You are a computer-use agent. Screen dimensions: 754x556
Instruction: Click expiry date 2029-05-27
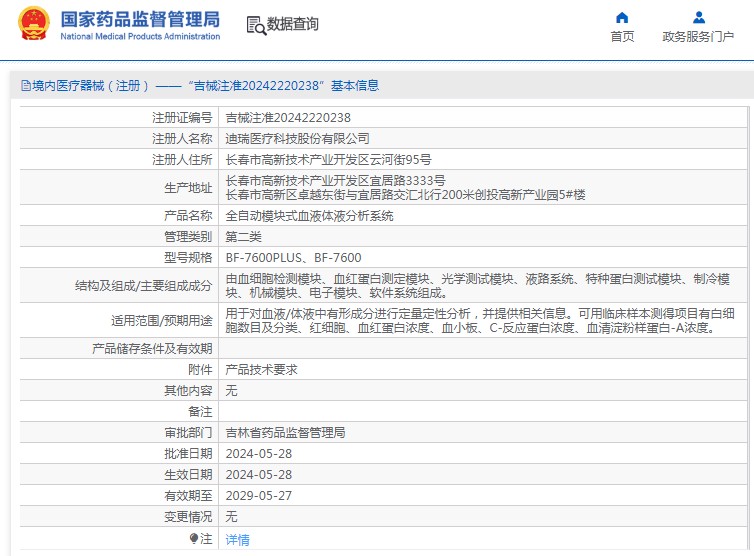click(x=259, y=496)
